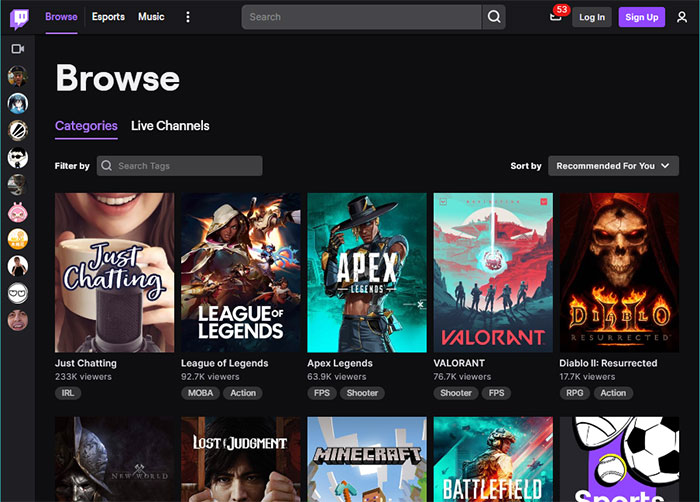Open the white glasses-face sidebar channel avatar
This screenshot has height=502, width=700.
pos(18,293)
